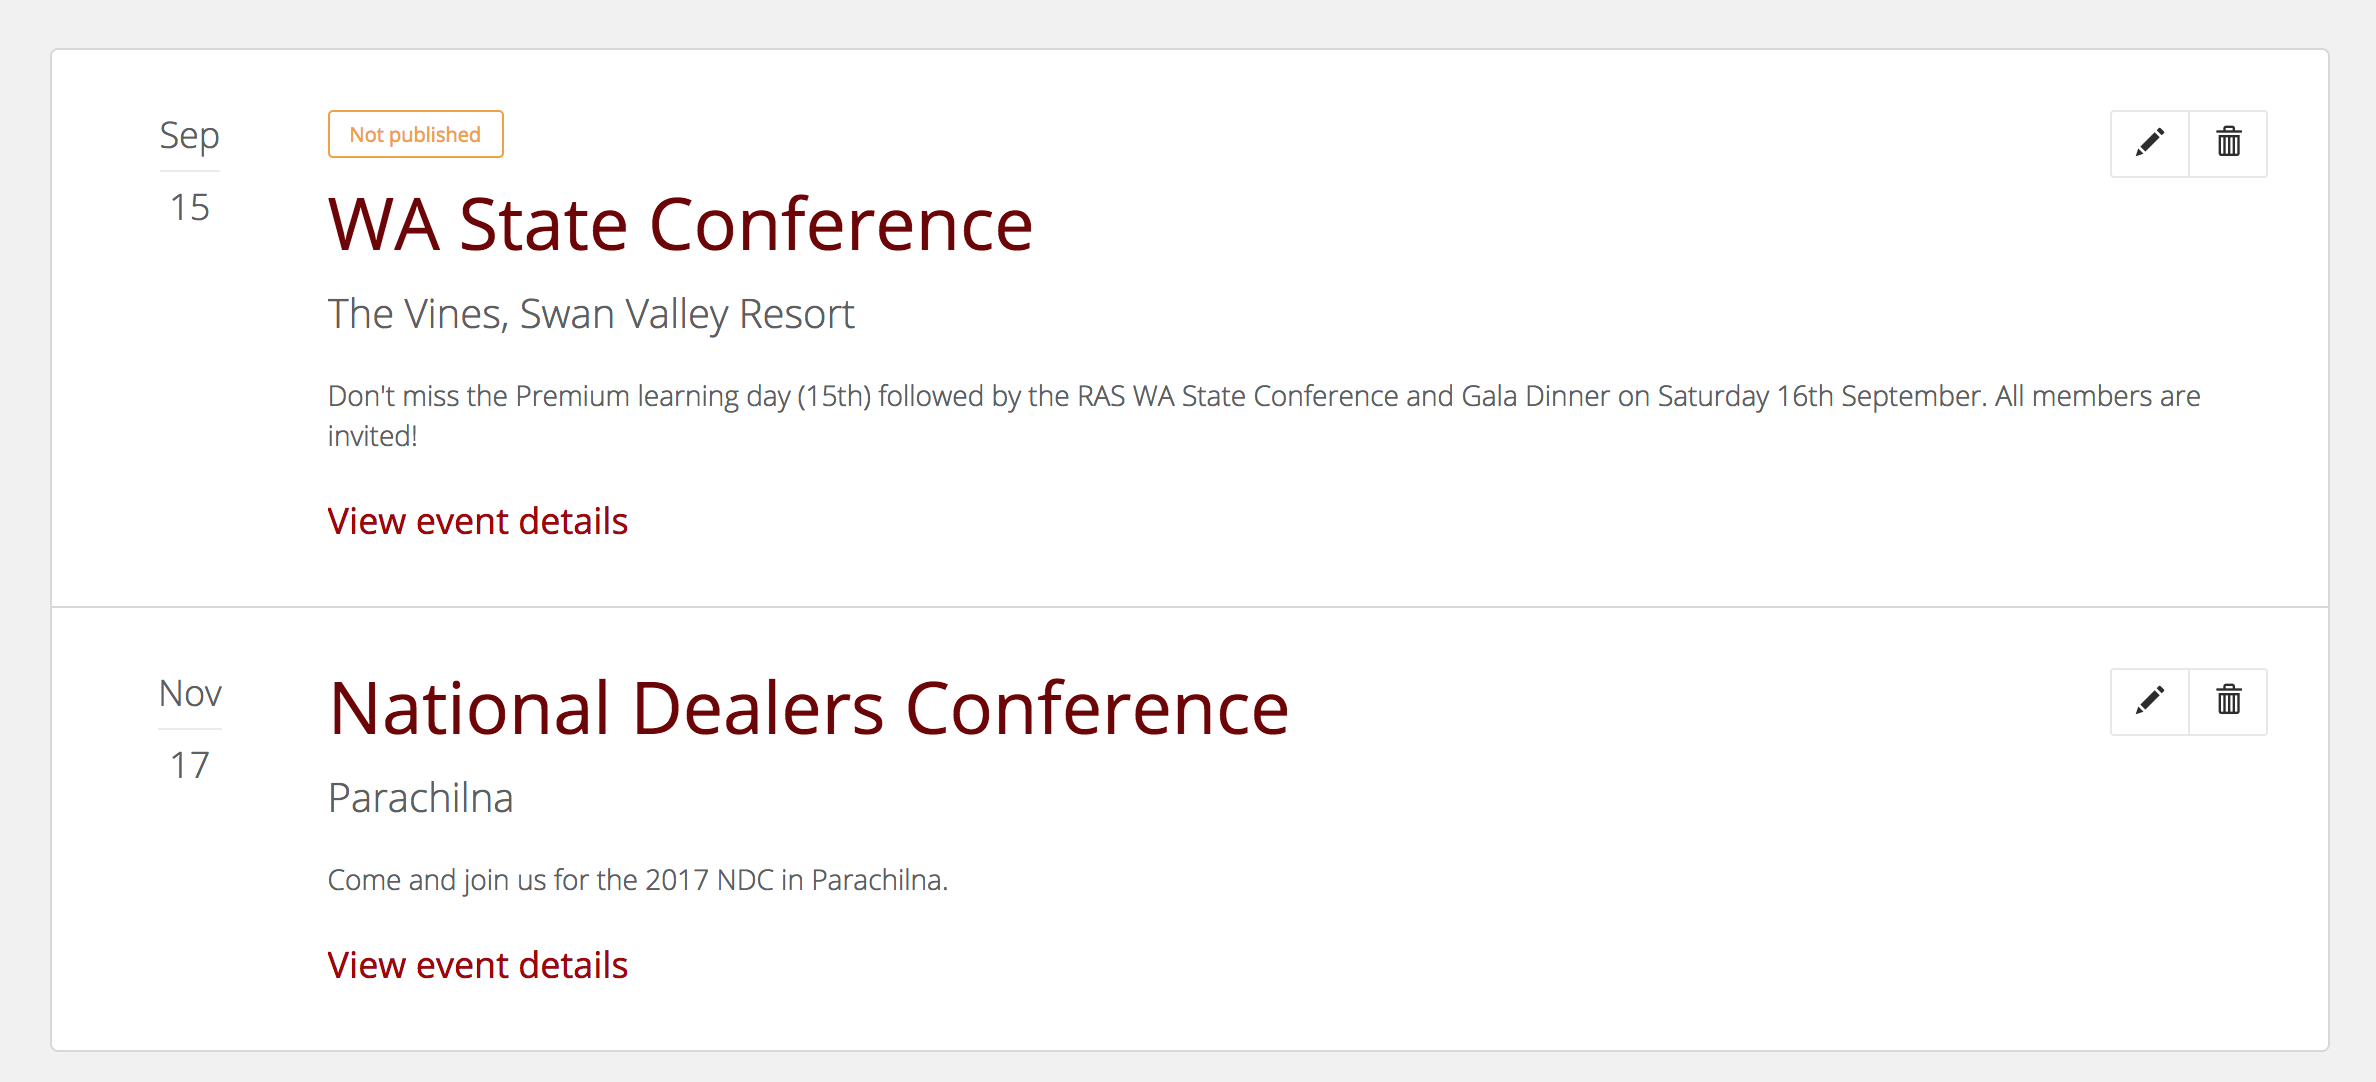Click the day number 17

189,765
